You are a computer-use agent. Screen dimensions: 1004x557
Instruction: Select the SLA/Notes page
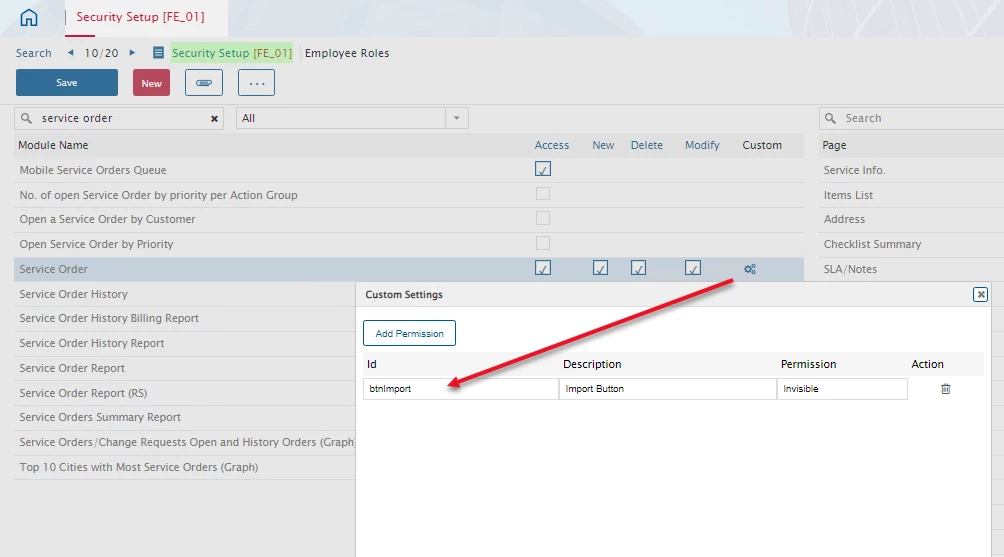(x=850, y=269)
